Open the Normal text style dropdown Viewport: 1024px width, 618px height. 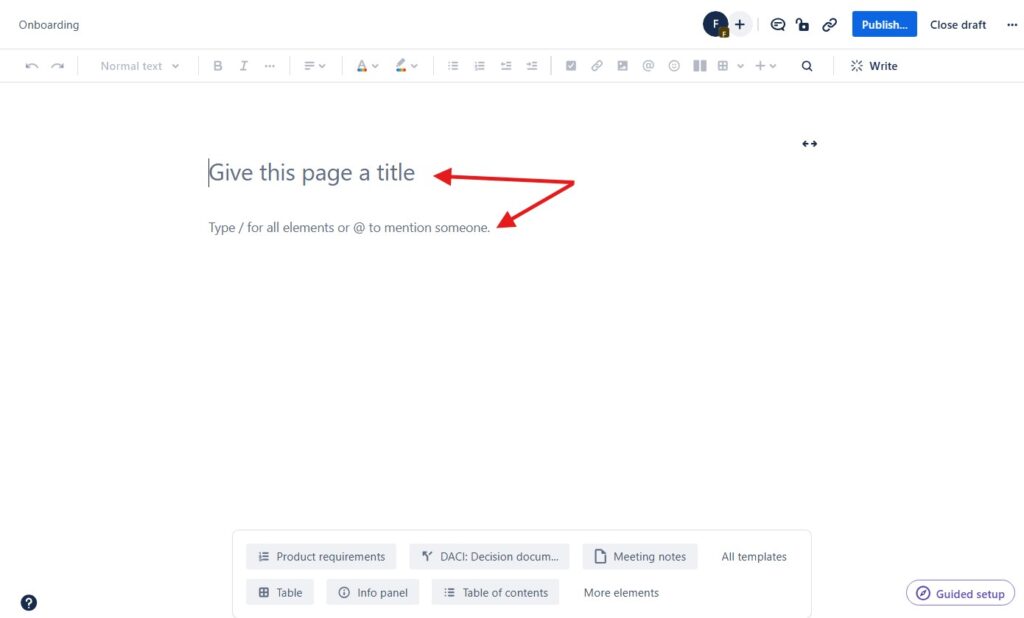coord(136,65)
